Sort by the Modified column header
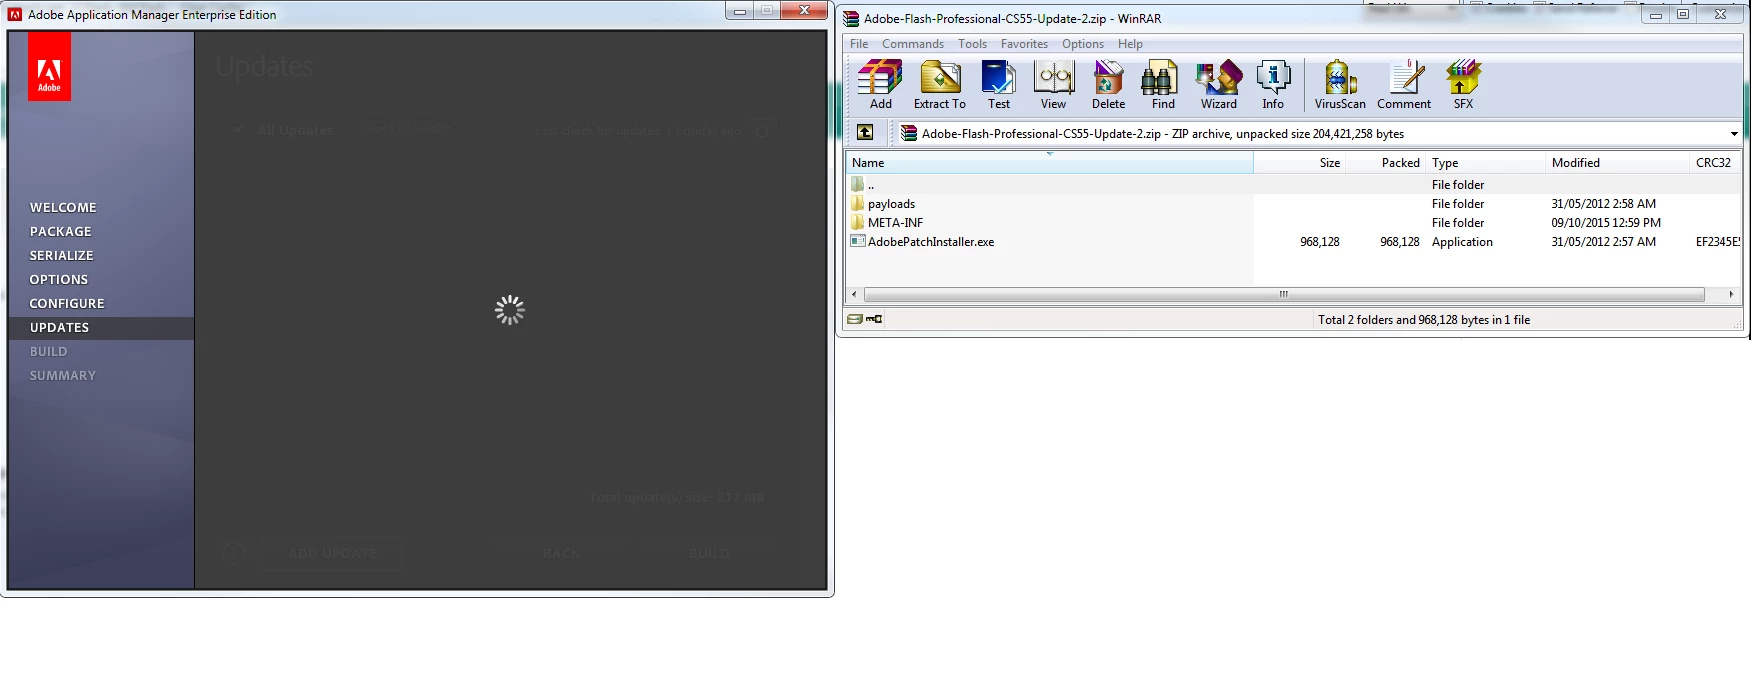Image resolution: width=1751 pixels, height=685 pixels. click(x=1618, y=162)
